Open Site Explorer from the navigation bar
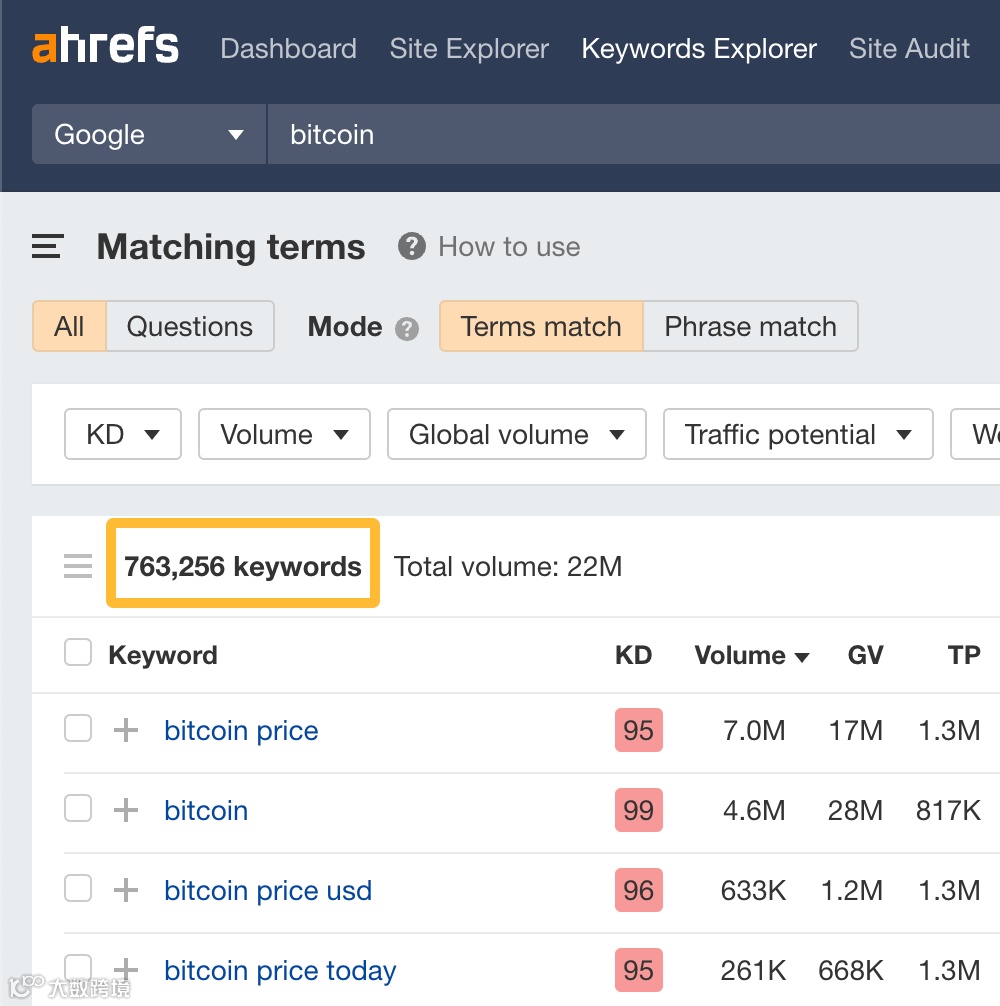 coord(468,48)
